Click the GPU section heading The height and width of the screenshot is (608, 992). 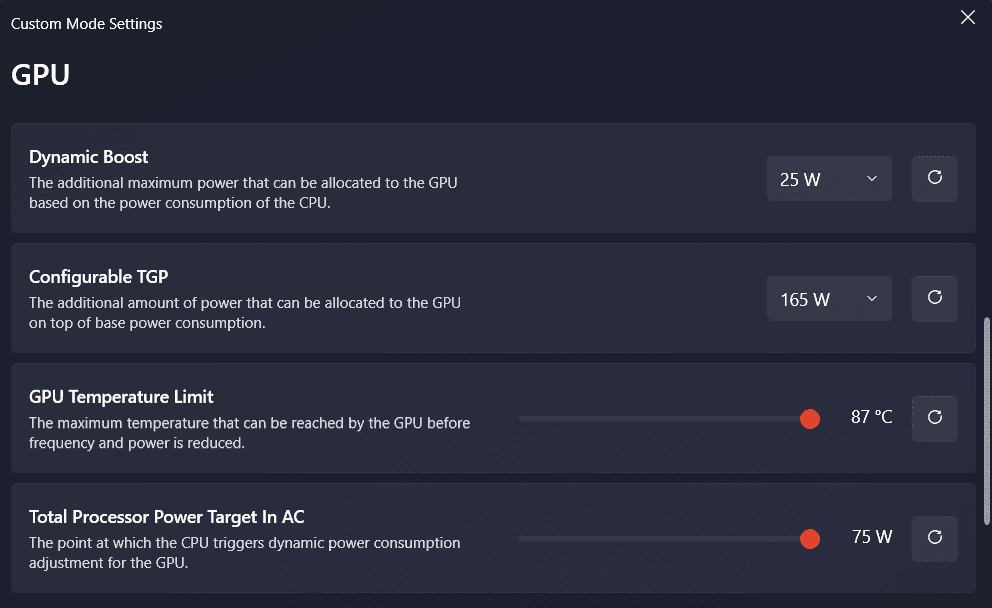coord(40,75)
